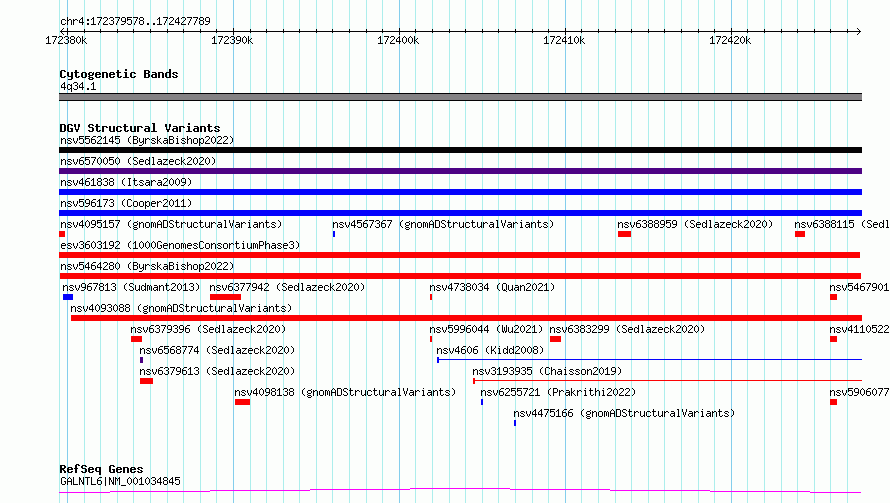
Task: Click nsv4475166 (gnomADStructuralVariants) label
Action: click(624, 413)
